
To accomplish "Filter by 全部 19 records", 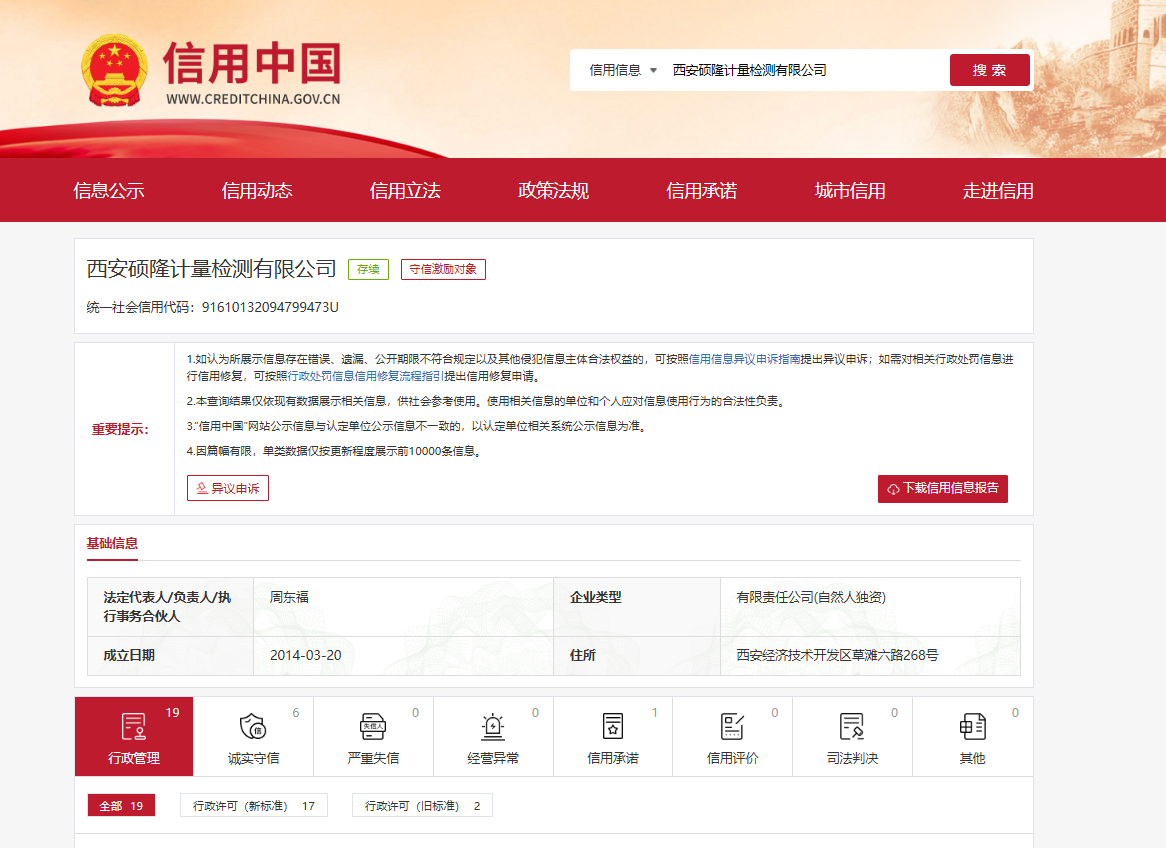I will click(x=121, y=806).
